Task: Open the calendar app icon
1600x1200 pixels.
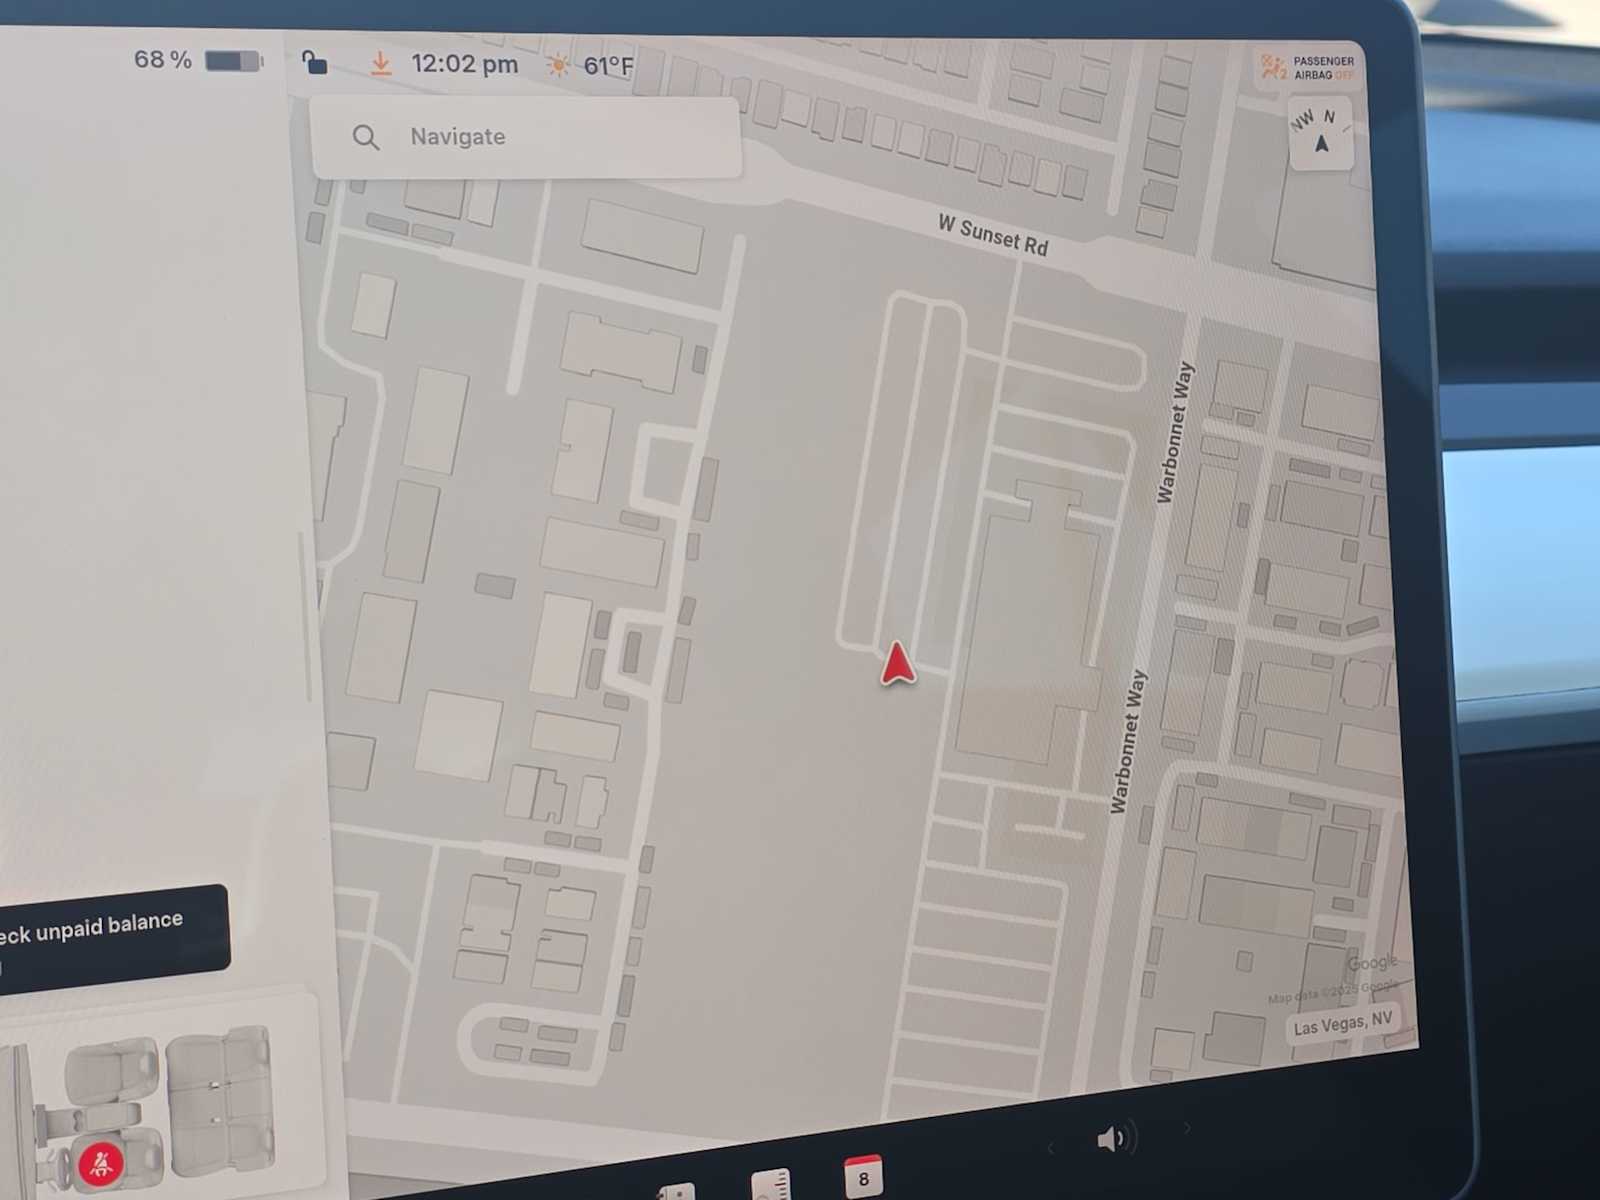Action: (863, 1176)
